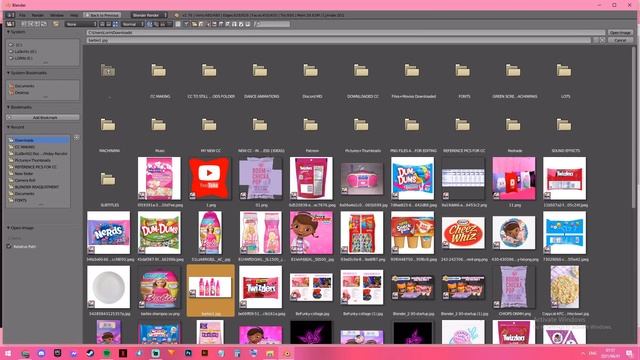Click Back to Previous button

[102, 15]
